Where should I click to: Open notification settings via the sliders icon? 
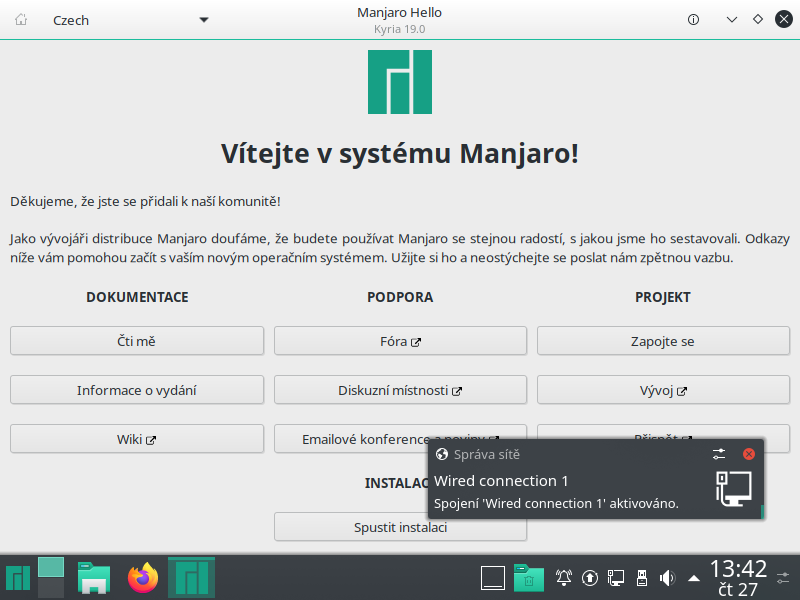point(719,454)
